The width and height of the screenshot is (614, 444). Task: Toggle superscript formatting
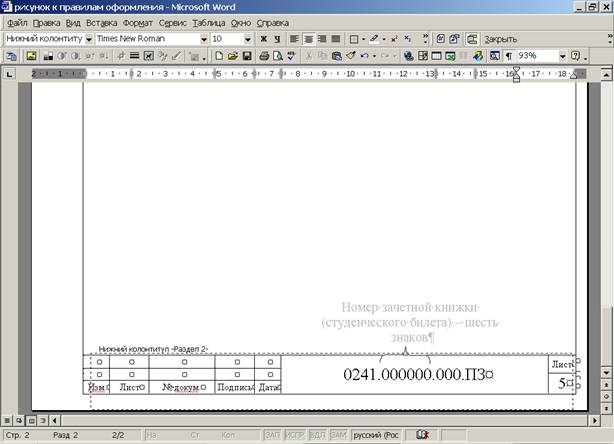coord(394,39)
